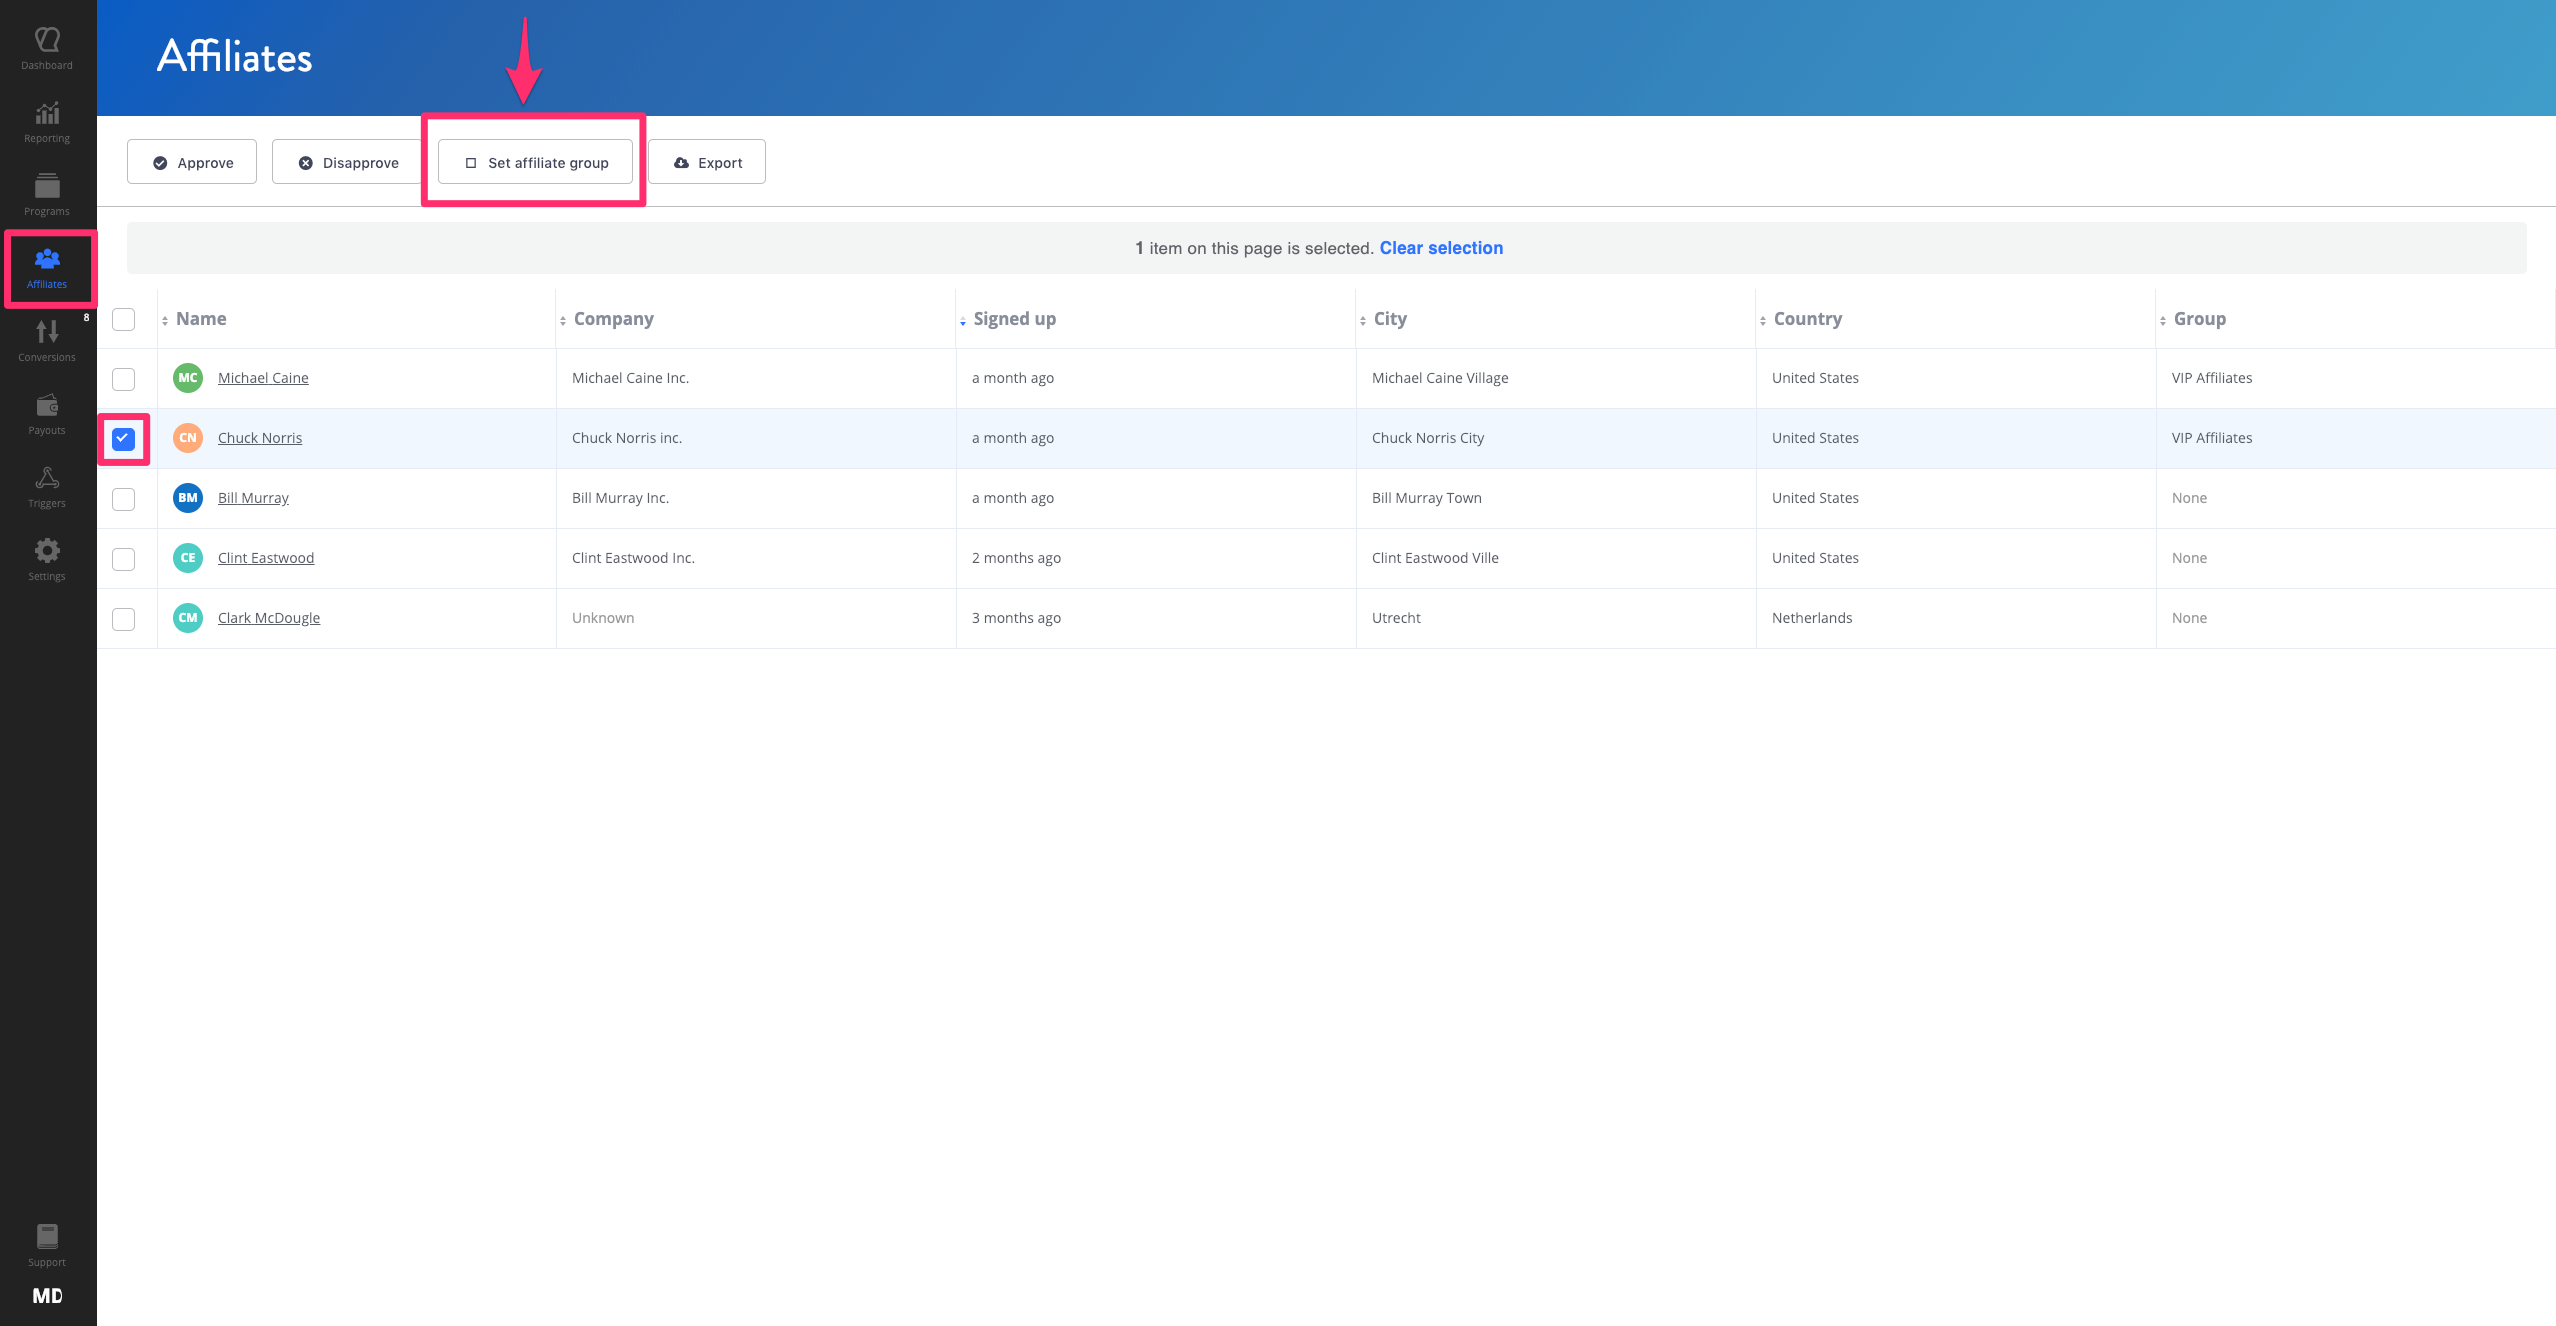Toggle the select-all header checkbox
The height and width of the screenshot is (1326, 2556).
click(x=123, y=319)
